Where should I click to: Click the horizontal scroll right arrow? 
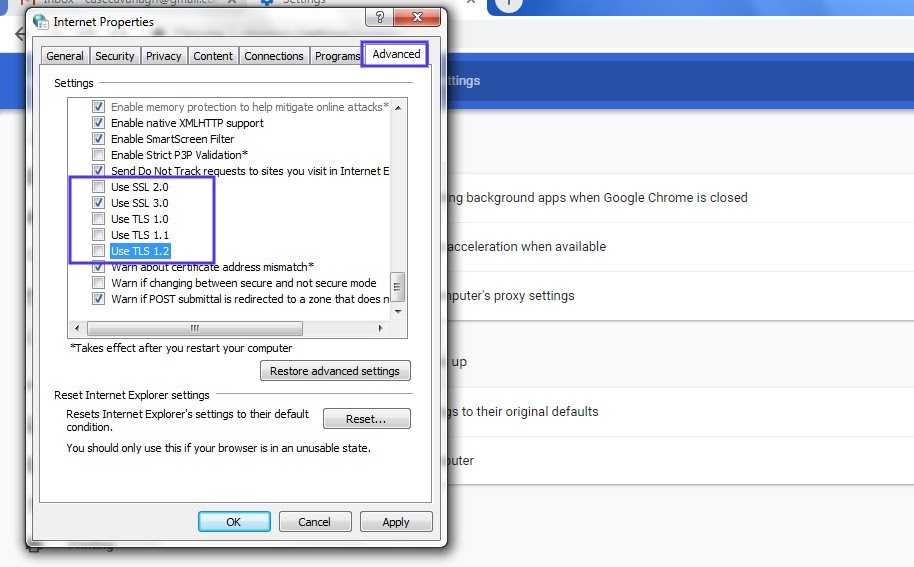tap(380, 328)
